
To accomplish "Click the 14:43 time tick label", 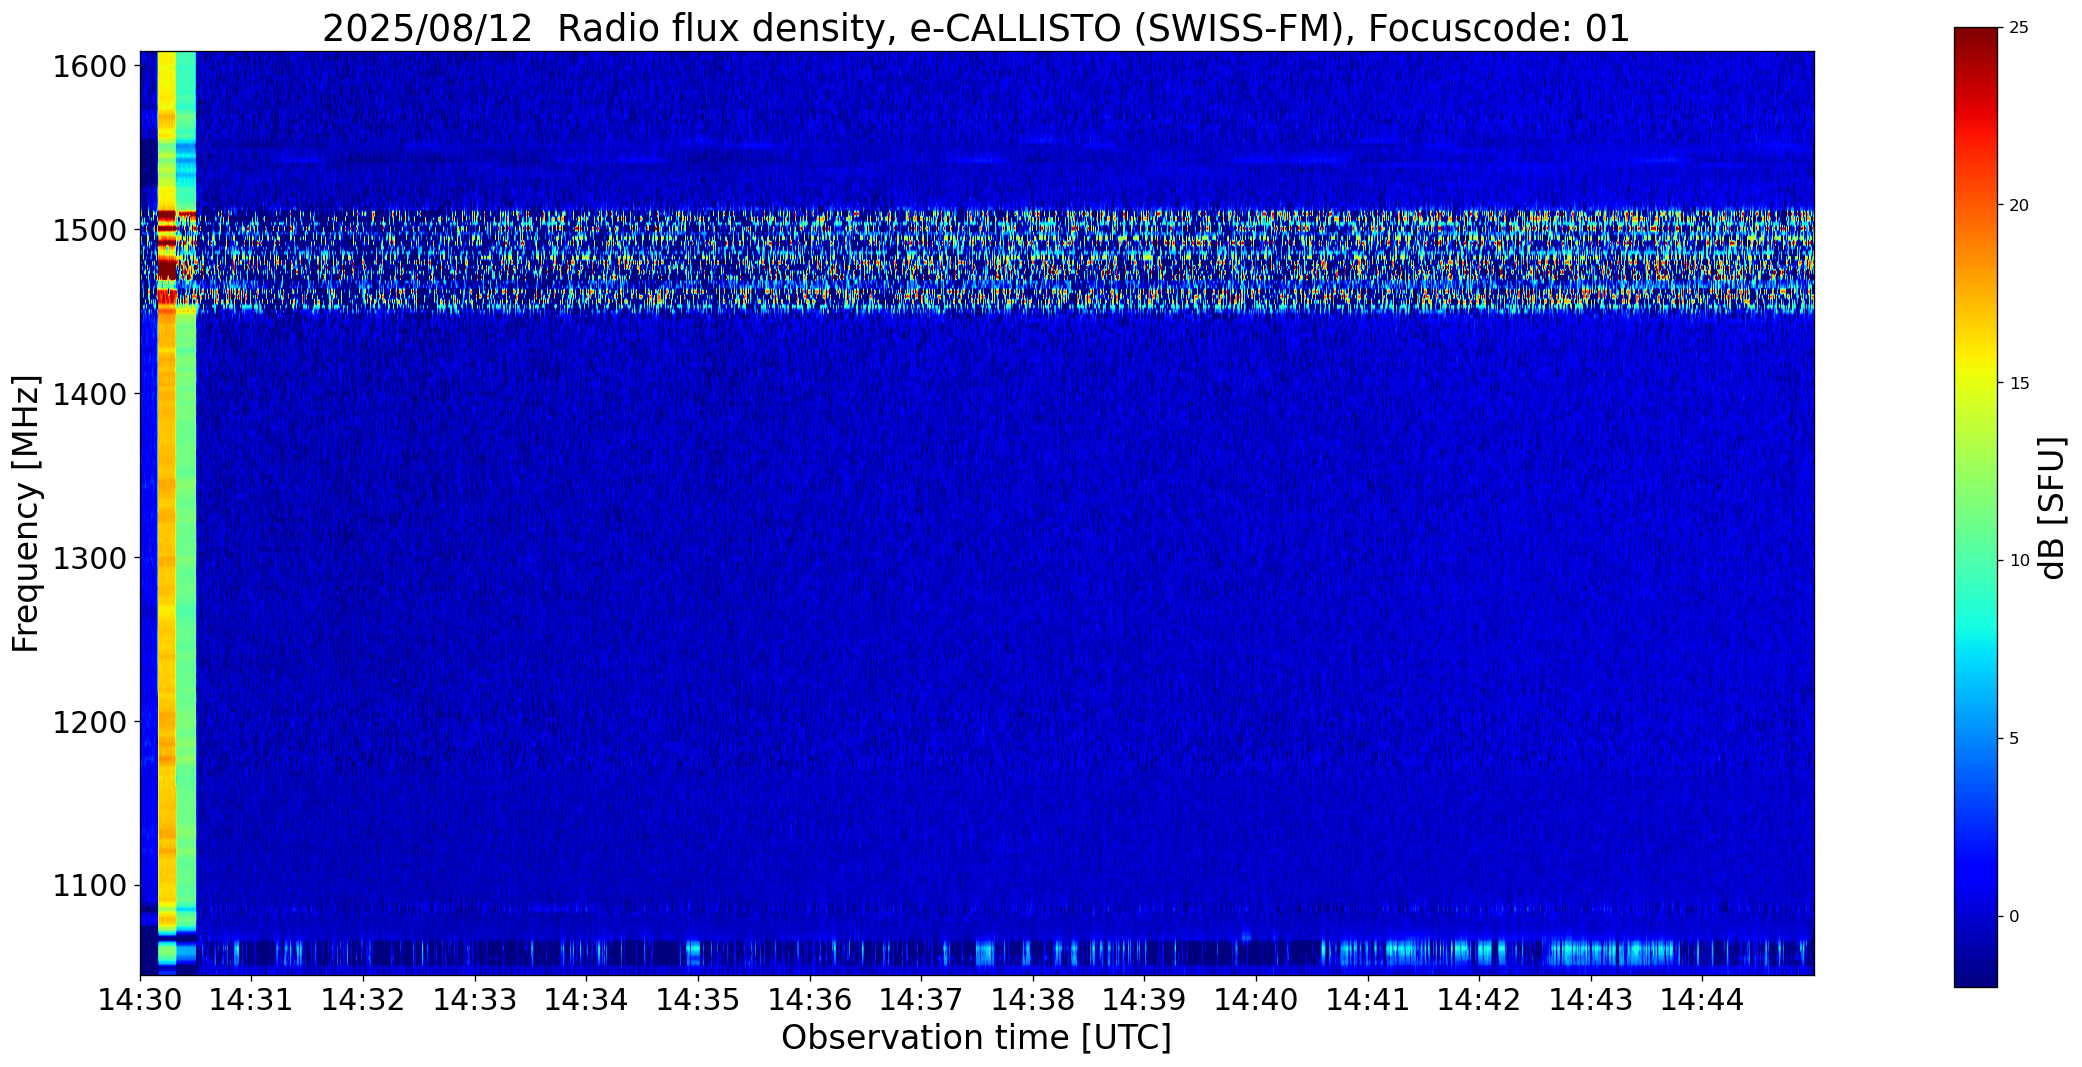I will point(1592,999).
